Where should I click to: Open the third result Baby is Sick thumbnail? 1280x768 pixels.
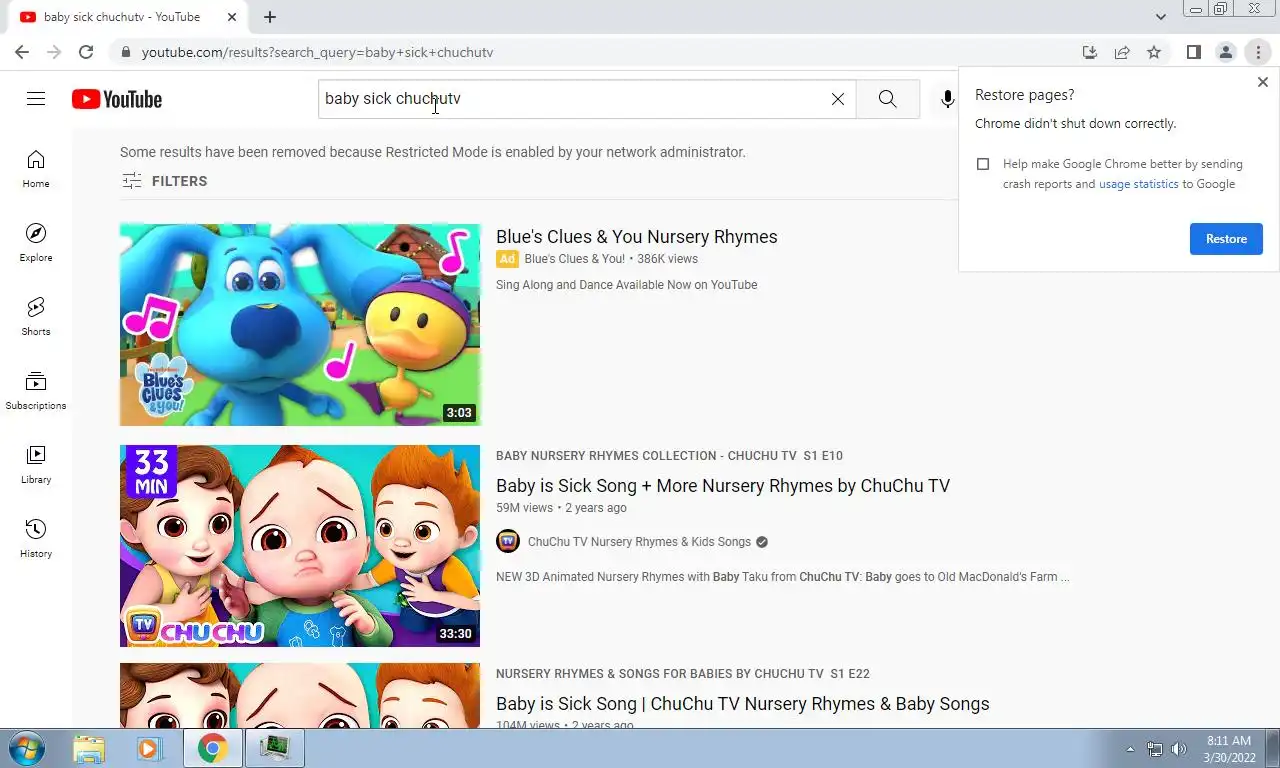pyautogui.click(x=300, y=695)
